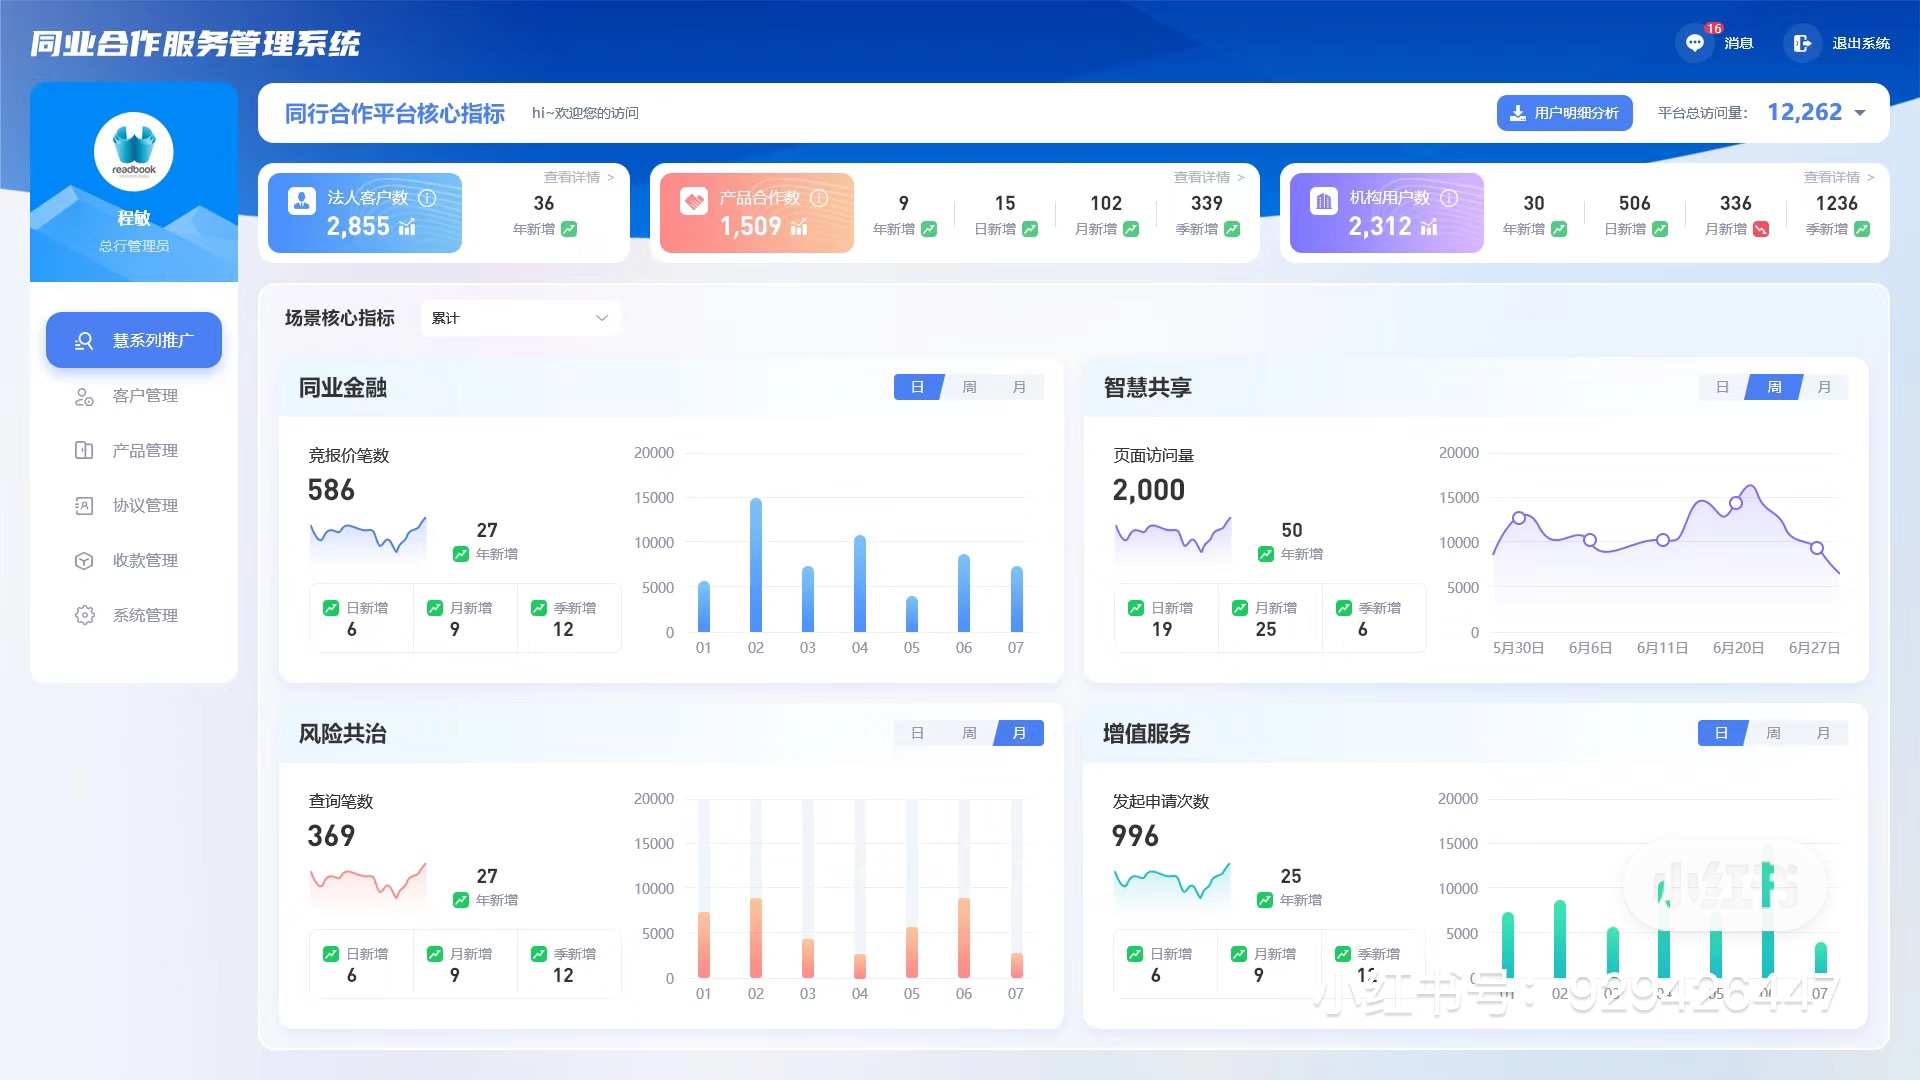Switch 风险共治 chart to 日 view
1920x1080 pixels.
pyautogui.click(x=917, y=733)
